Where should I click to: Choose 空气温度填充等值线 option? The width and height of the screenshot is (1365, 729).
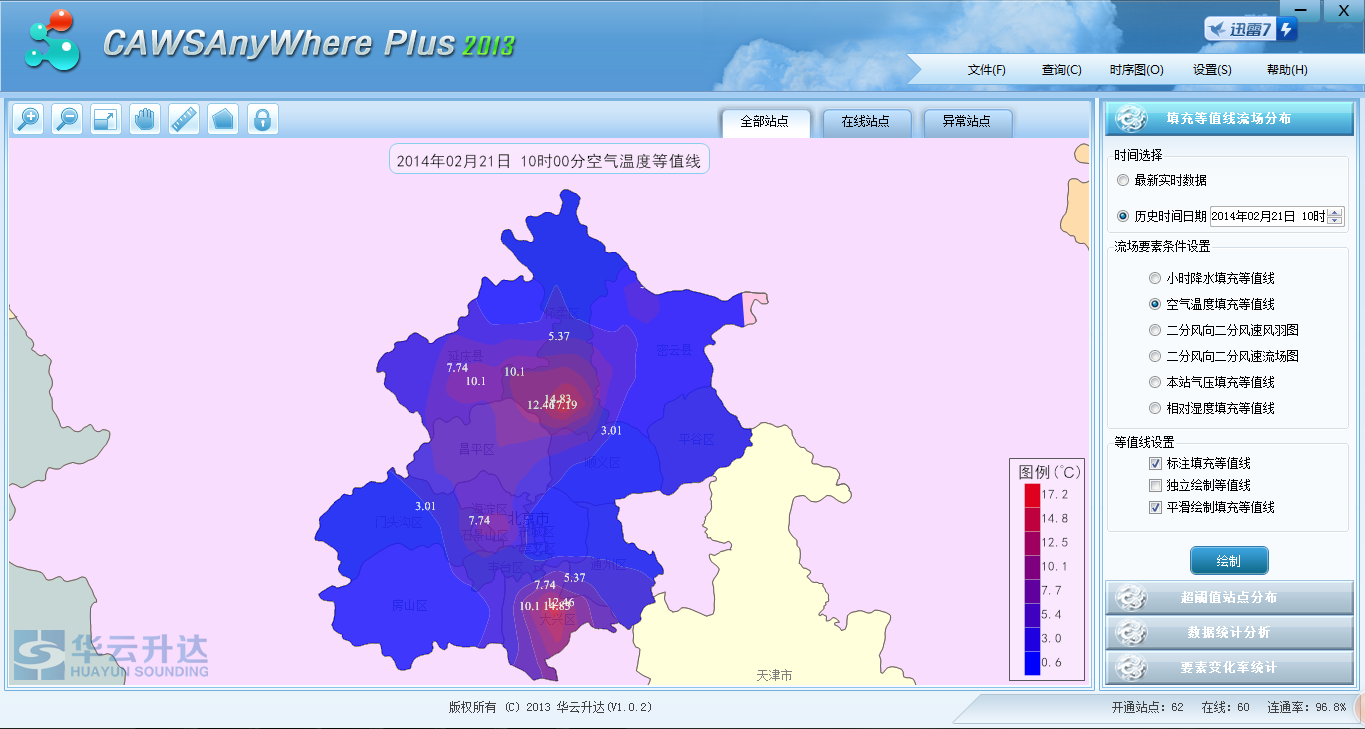point(1155,304)
